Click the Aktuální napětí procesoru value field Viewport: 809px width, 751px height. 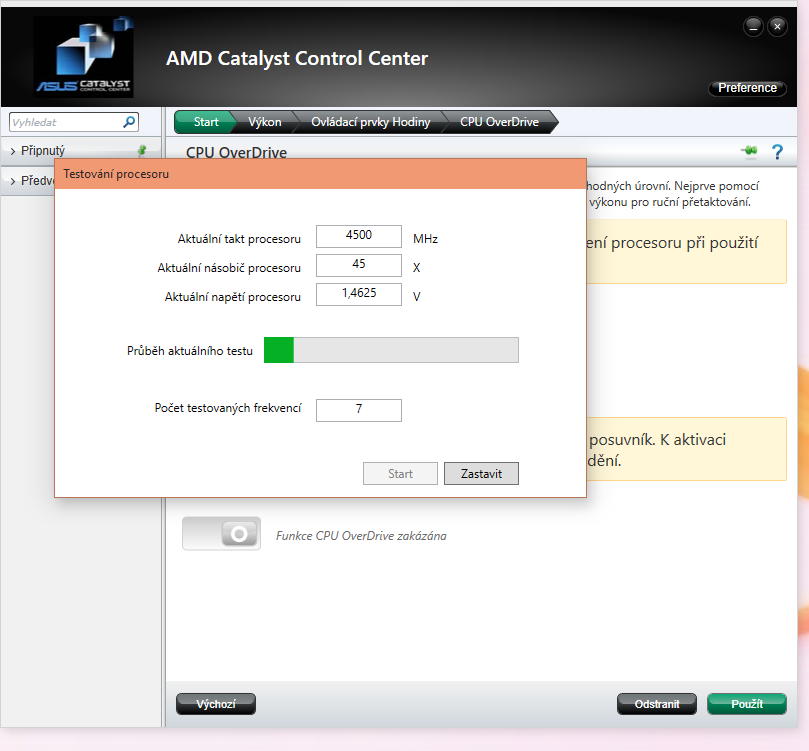(359, 294)
